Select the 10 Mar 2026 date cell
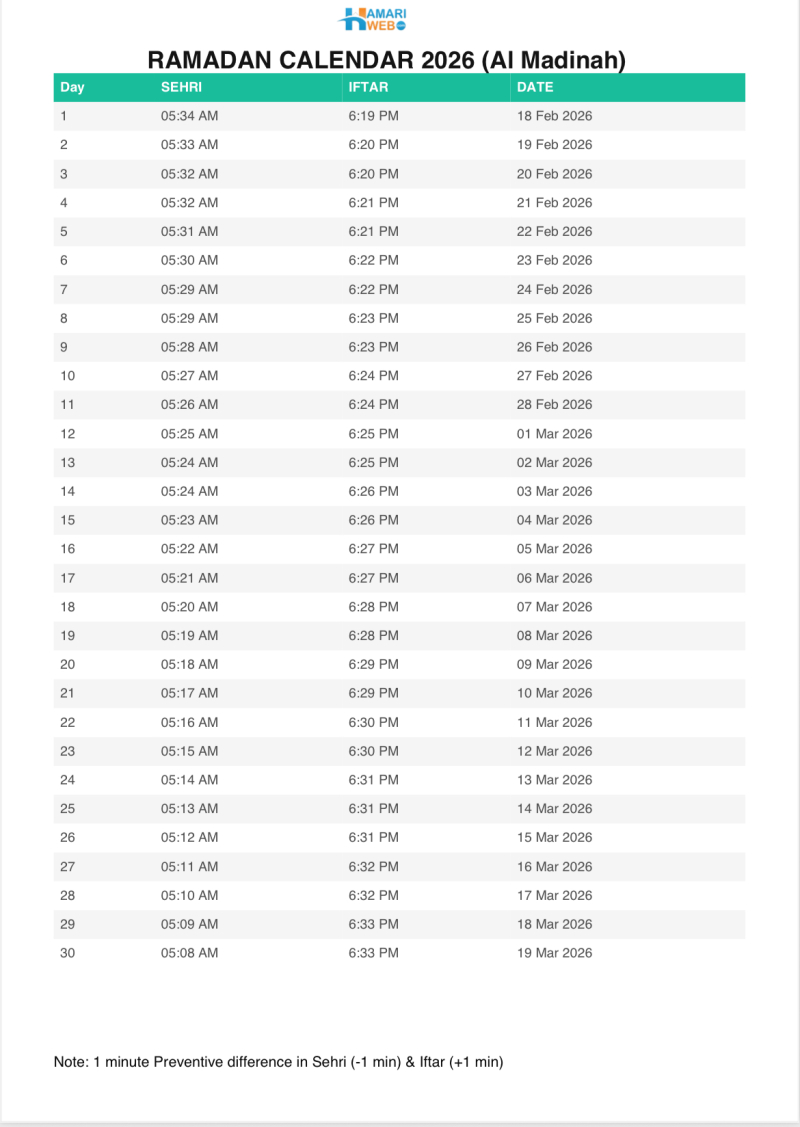 click(554, 693)
